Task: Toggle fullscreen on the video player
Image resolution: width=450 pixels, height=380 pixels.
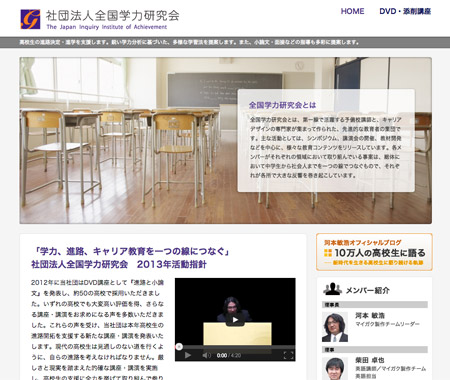Action: (x=288, y=355)
